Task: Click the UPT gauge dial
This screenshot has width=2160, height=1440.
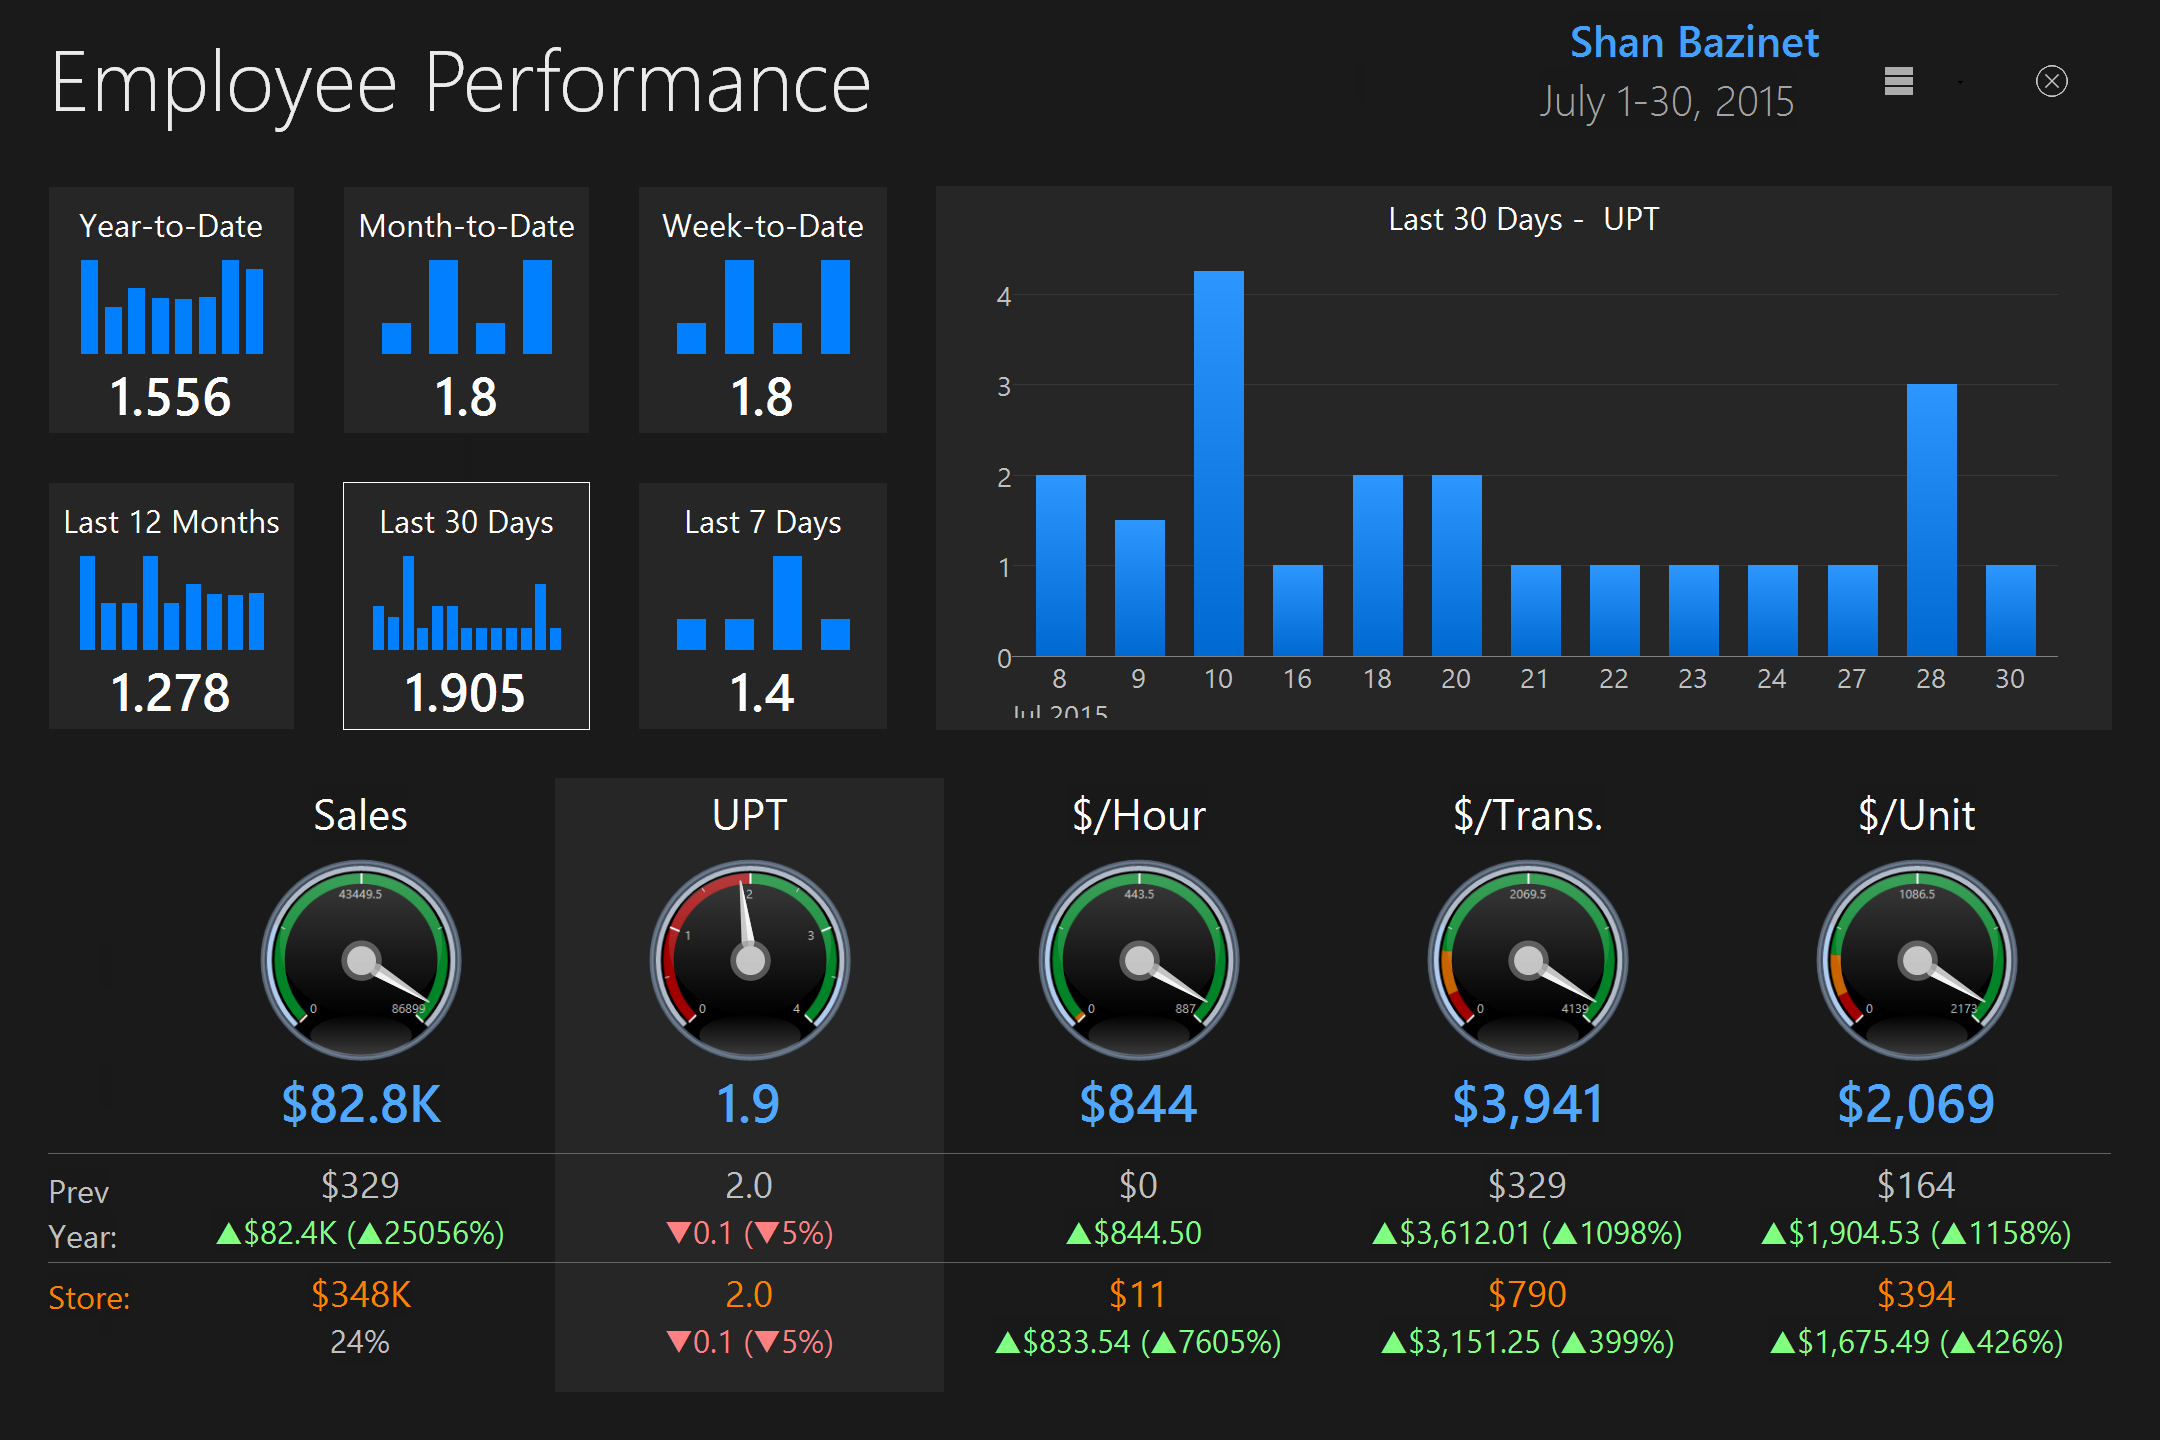Action: click(750, 960)
